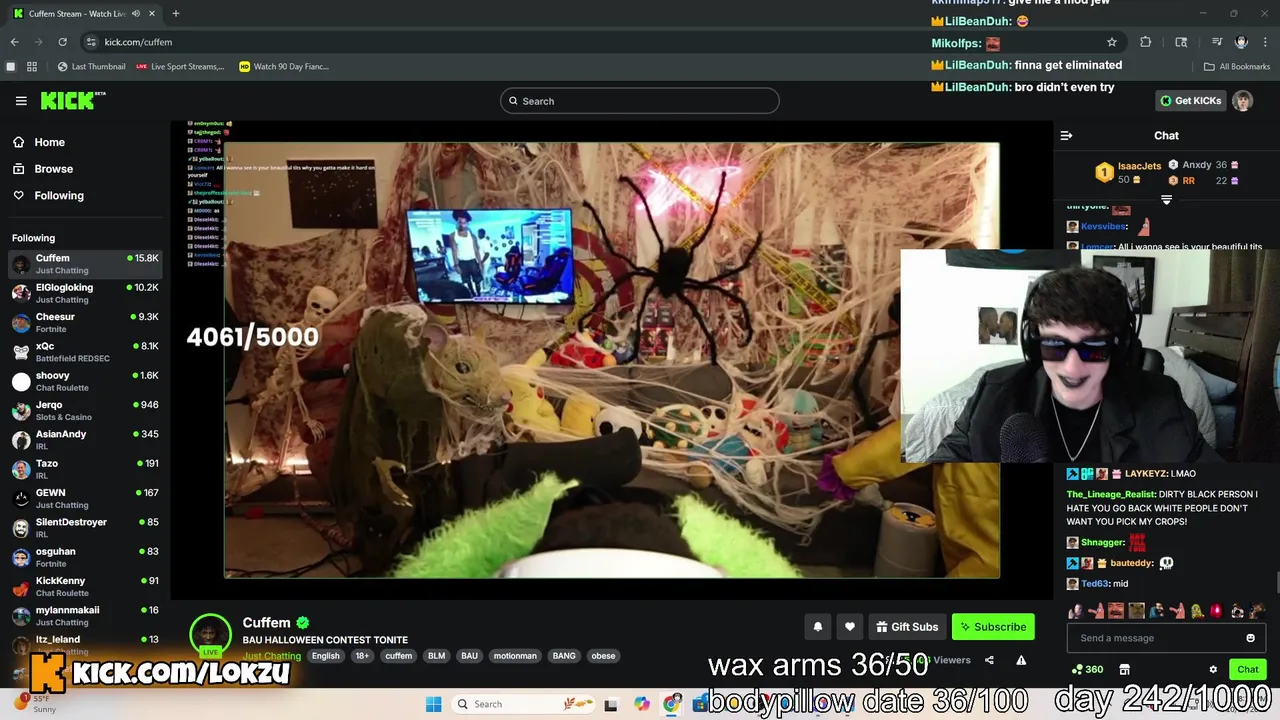Open osguhan channel in Following list
Image resolution: width=1280 pixels, height=720 pixels.
click(85, 557)
